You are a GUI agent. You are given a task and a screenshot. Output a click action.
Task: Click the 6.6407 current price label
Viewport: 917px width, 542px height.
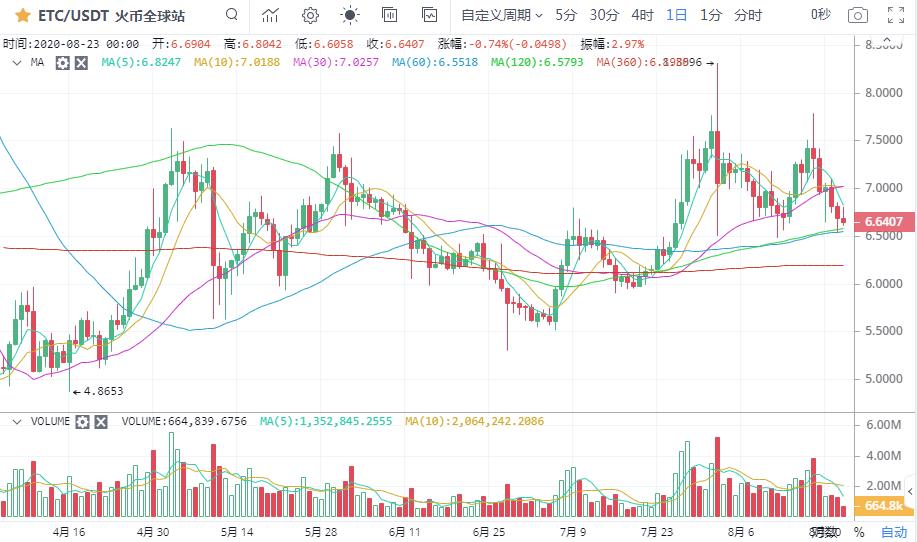[x=885, y=222]
